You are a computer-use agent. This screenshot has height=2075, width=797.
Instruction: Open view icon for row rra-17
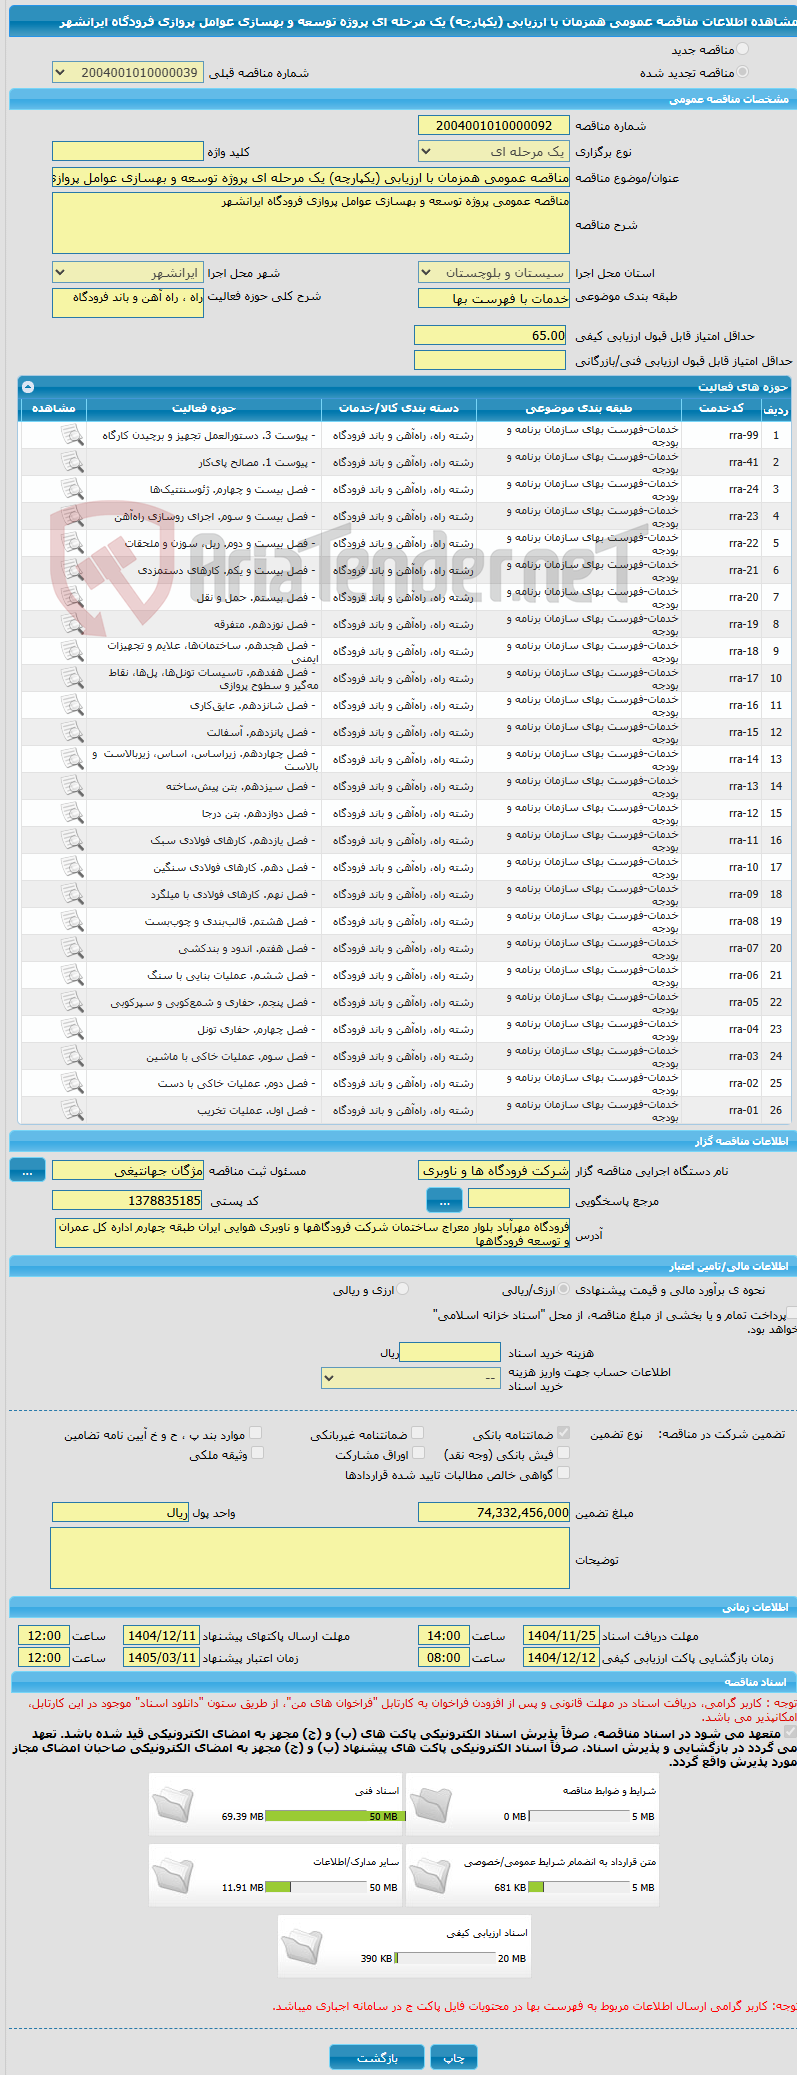(x=72, y=678)
